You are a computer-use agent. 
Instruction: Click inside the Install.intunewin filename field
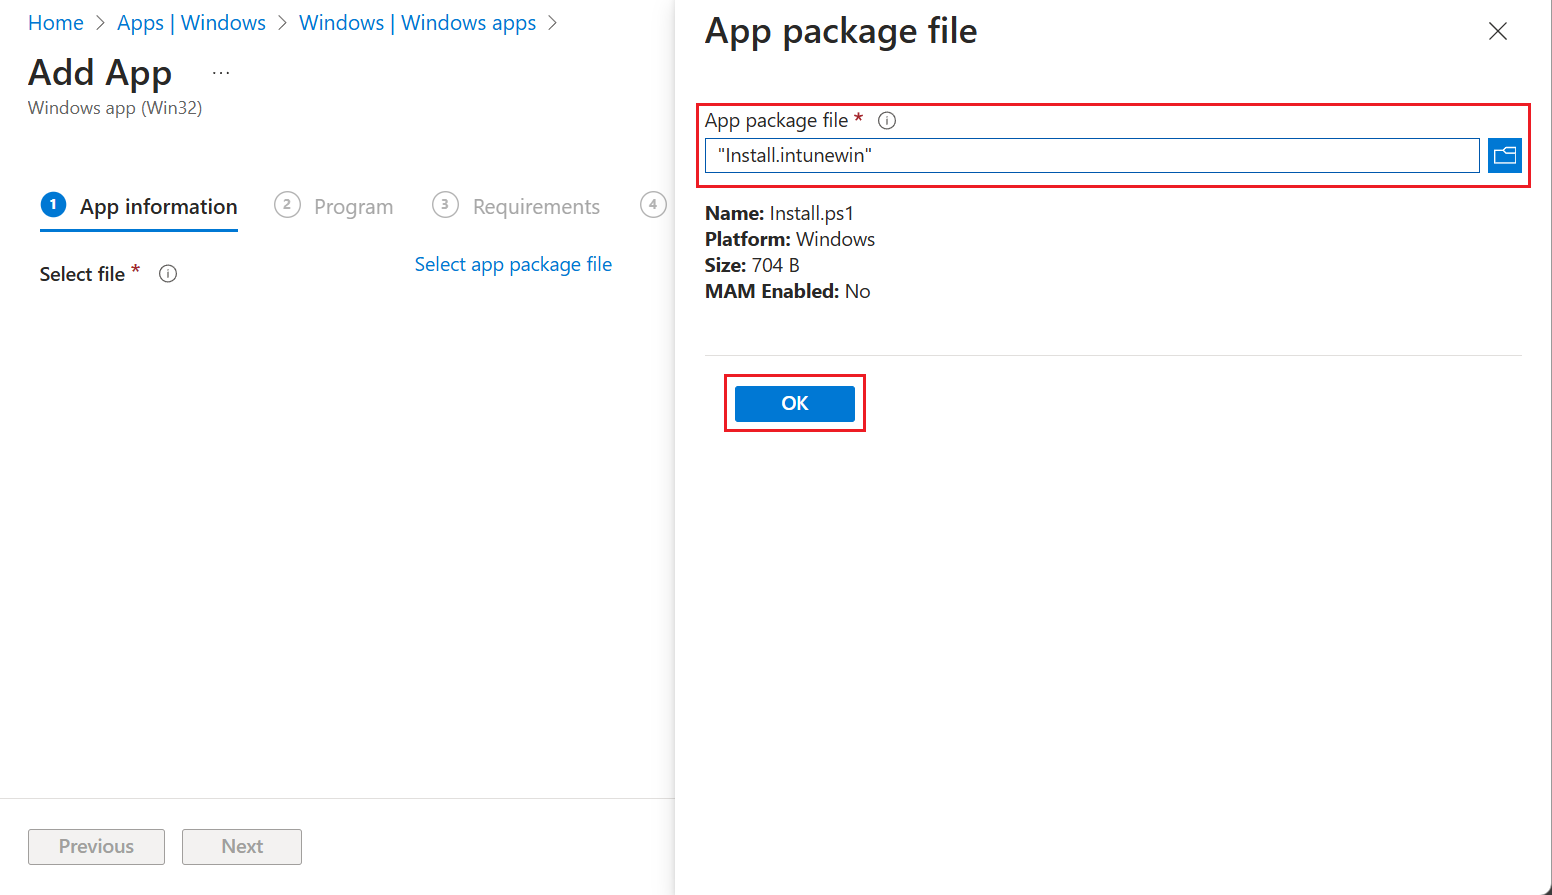point(1090,155)
